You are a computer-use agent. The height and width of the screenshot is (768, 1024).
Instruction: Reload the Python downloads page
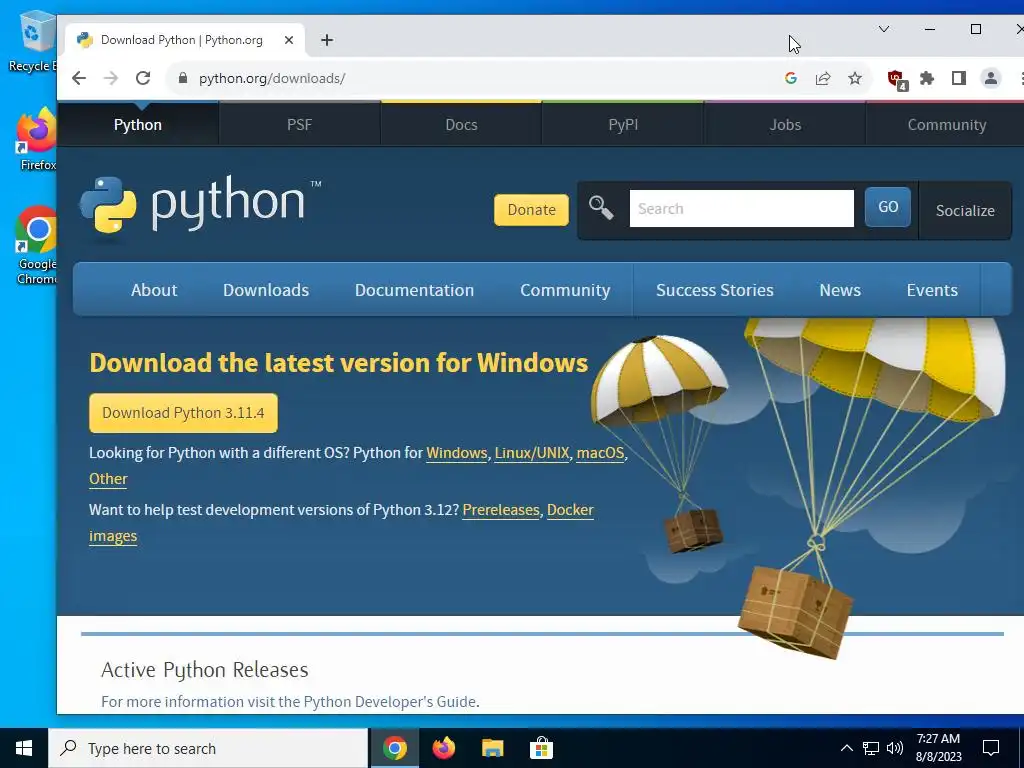[x=143, y=78]
